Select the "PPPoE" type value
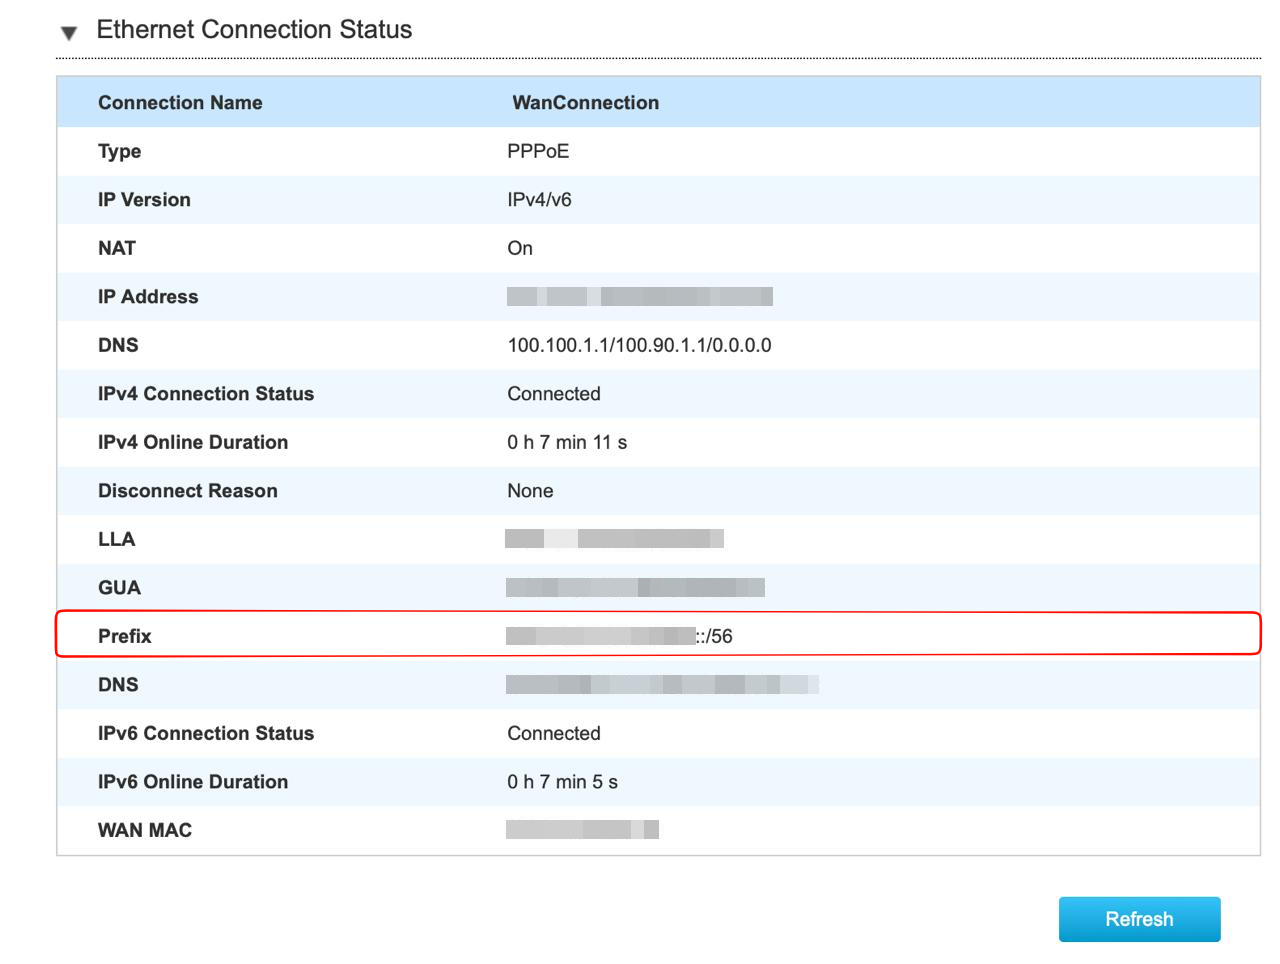1280x964 pixels. click(538, 151)
